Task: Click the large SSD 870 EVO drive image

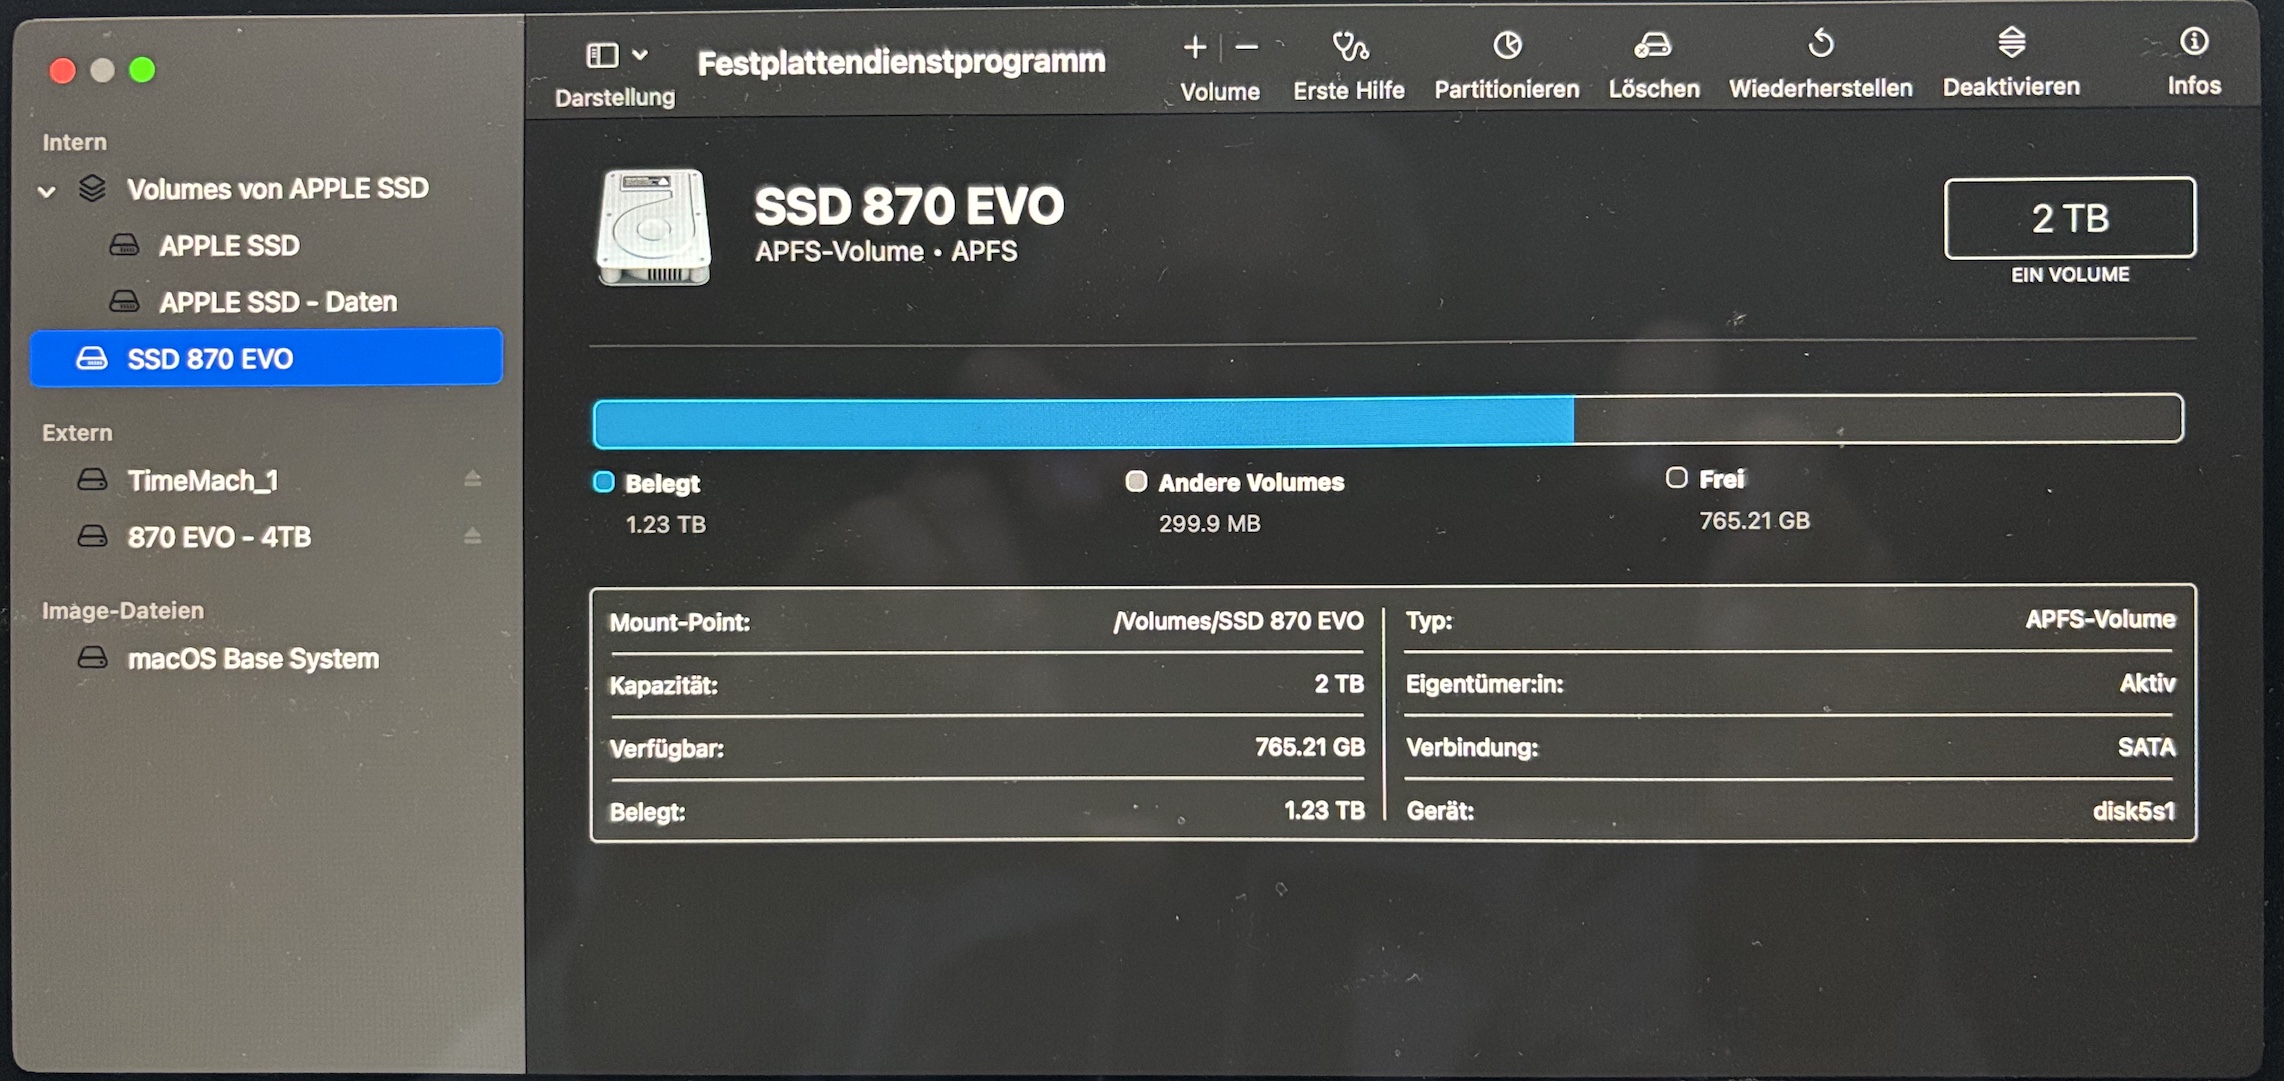Action: click(653, 228)
